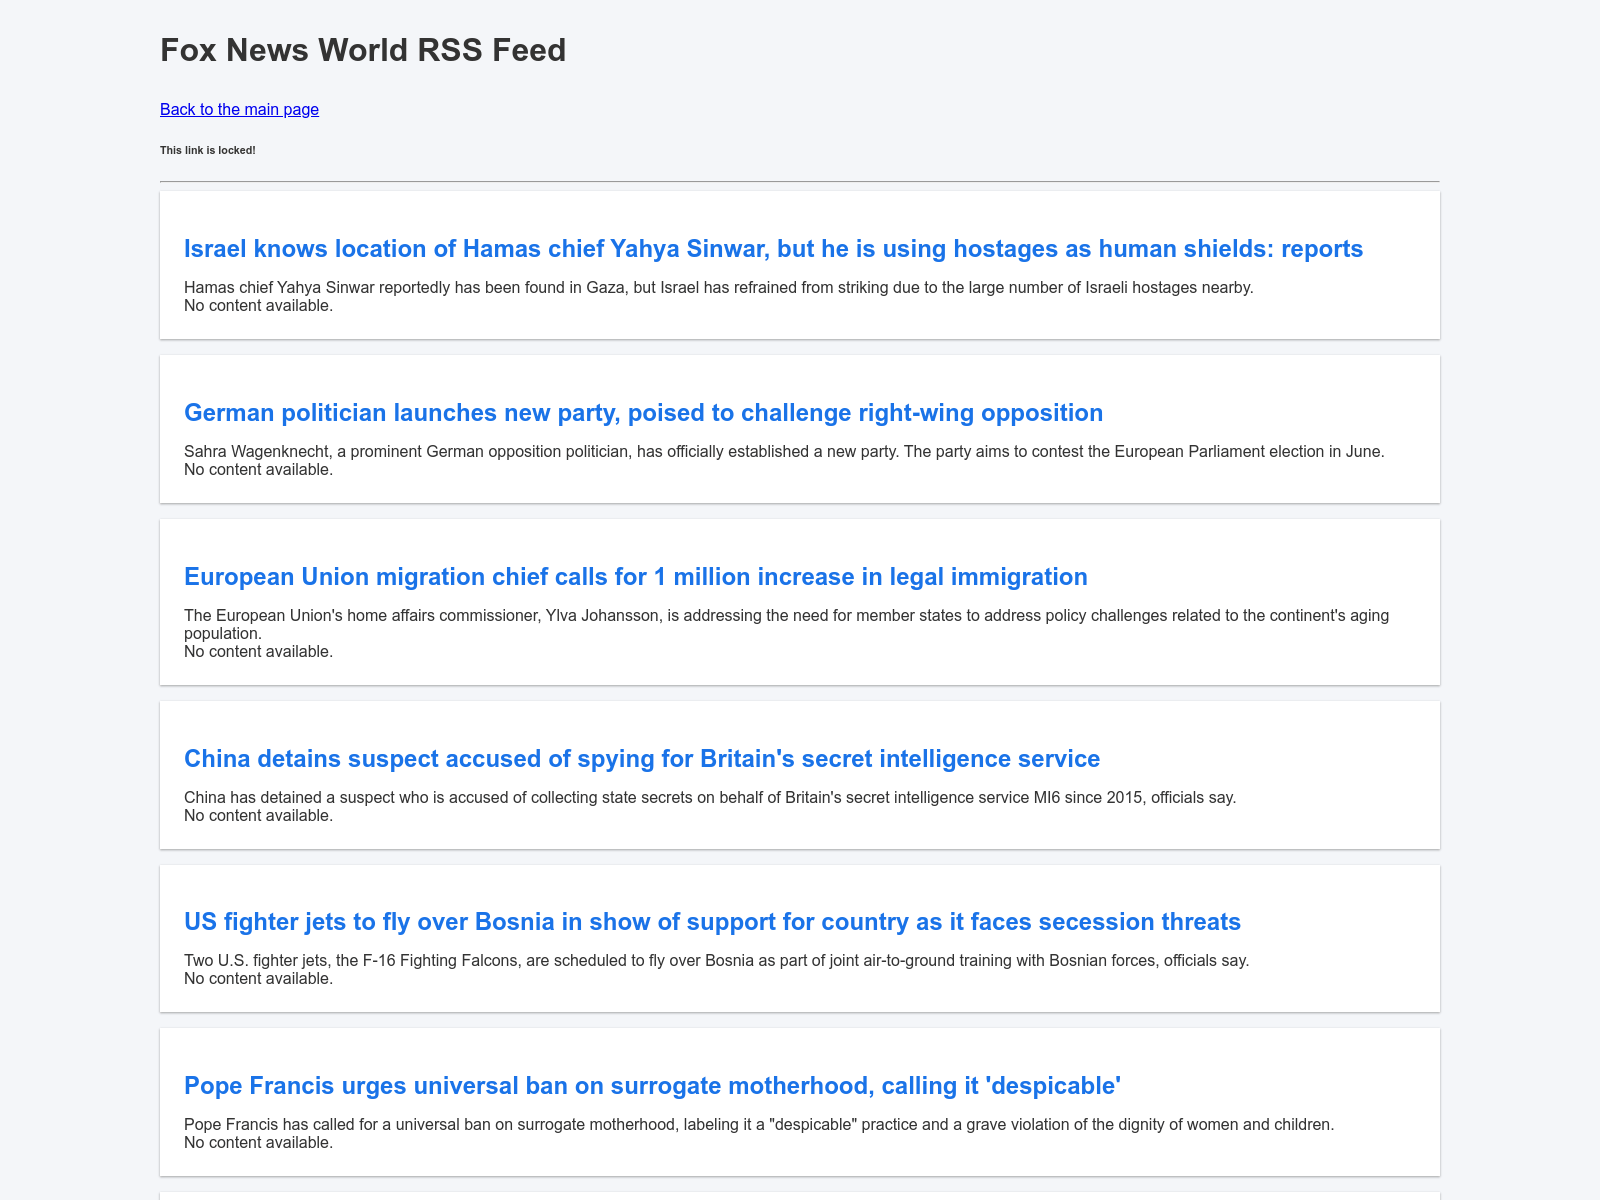This screenshot has width=1600, height=1200.
Task: Select the Yahya Sinwar found in Gaza summary
Action: (x=718, y=287)
